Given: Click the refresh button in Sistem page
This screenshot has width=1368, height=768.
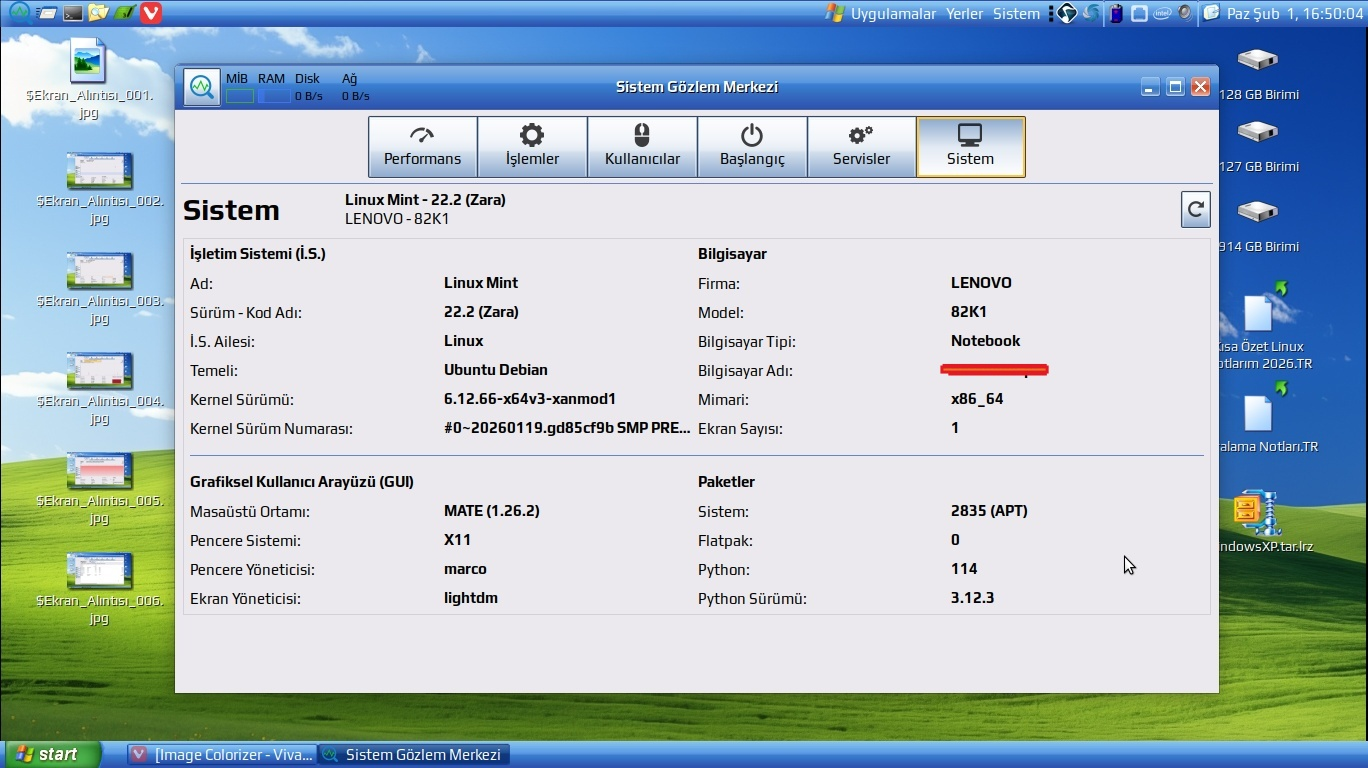Looking at the screenshot, I should (x=1195, y=210).
